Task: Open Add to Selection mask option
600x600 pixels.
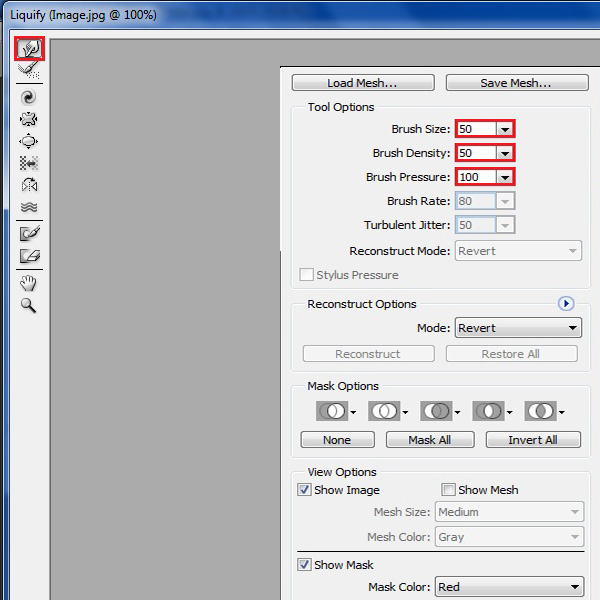Action: click(x=388, y=411)
